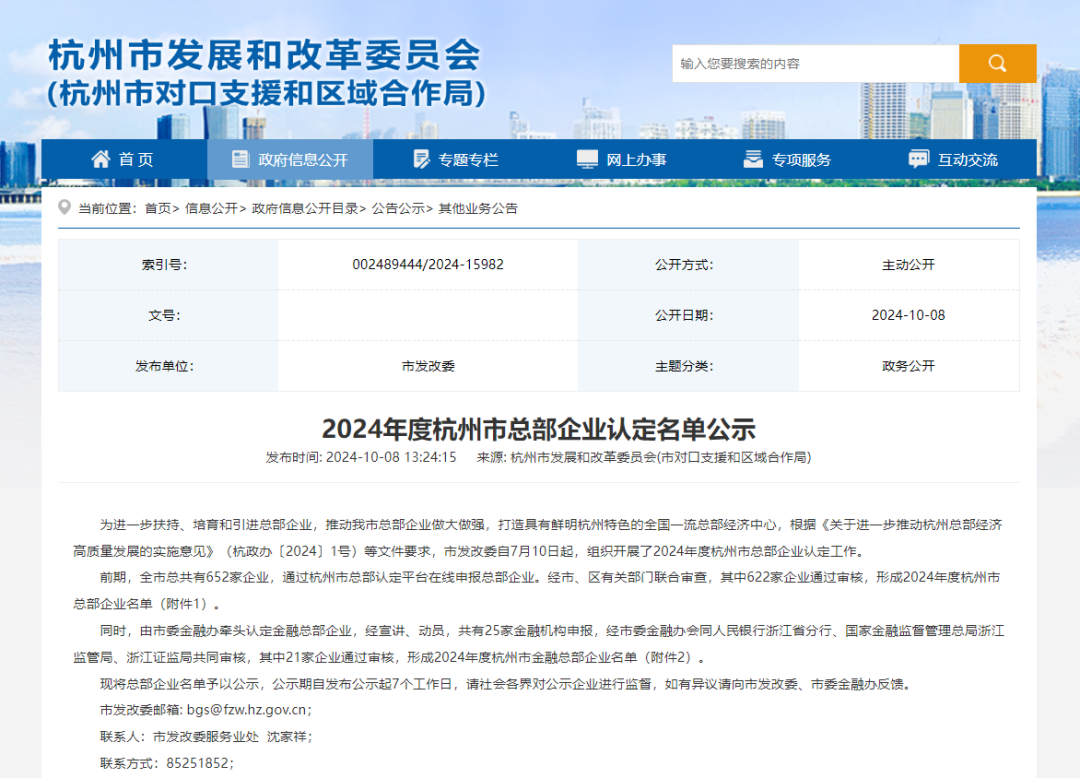The image size is (1080, 778).
Task: Click publish time 2024-10-08 13:24:15
Action: tap(391, 458)
